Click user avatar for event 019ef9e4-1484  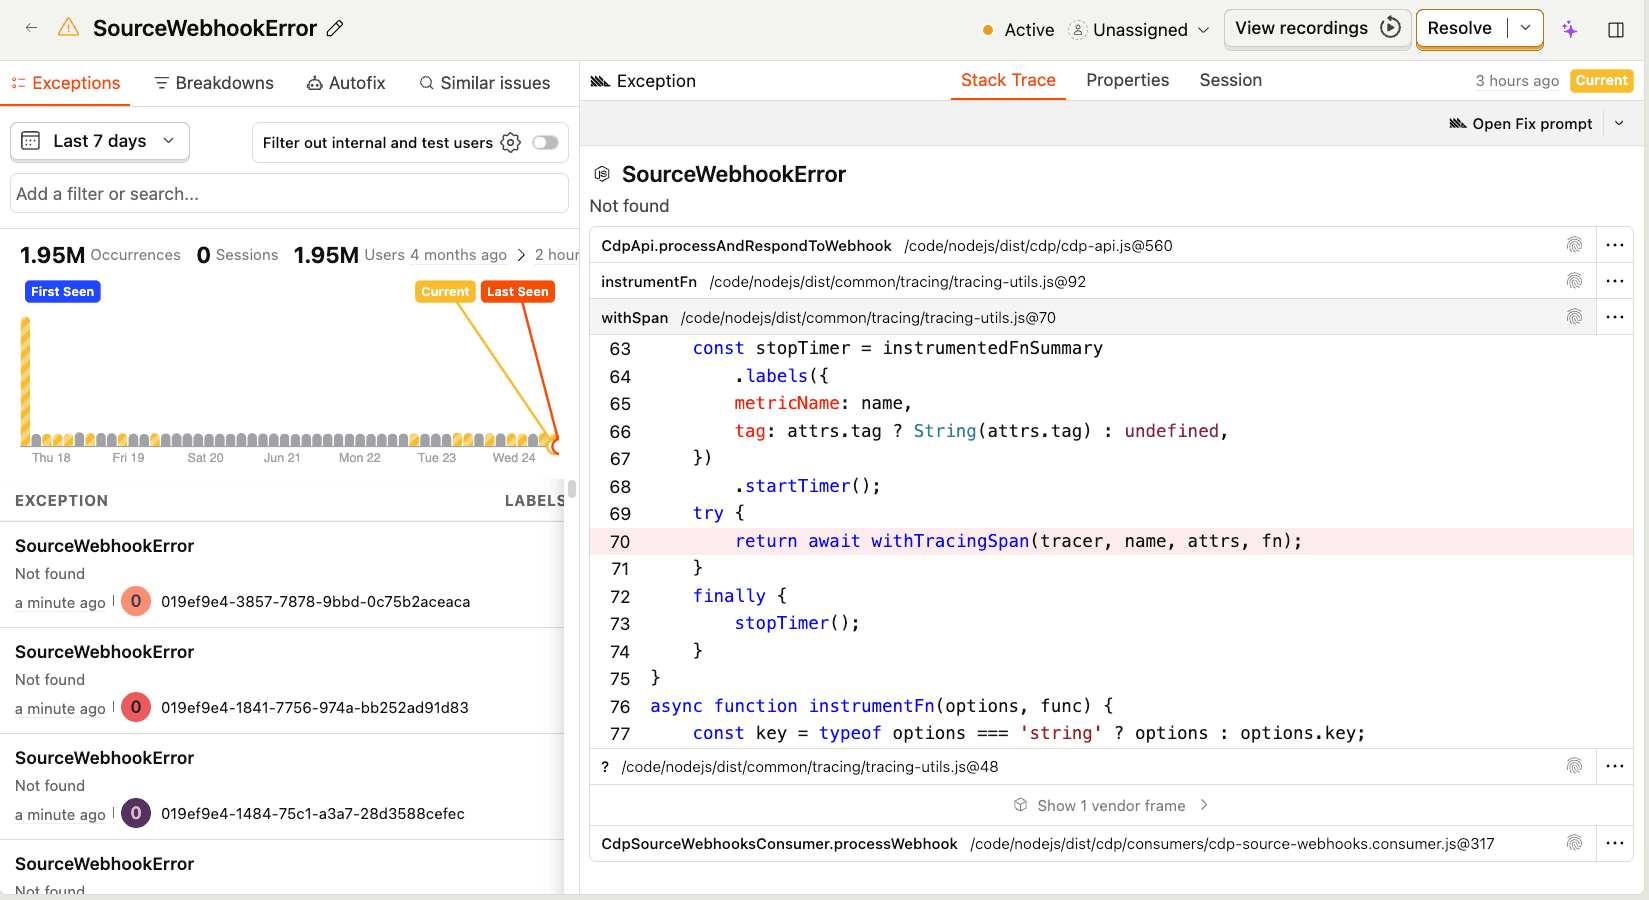click(x=136, y=813)
